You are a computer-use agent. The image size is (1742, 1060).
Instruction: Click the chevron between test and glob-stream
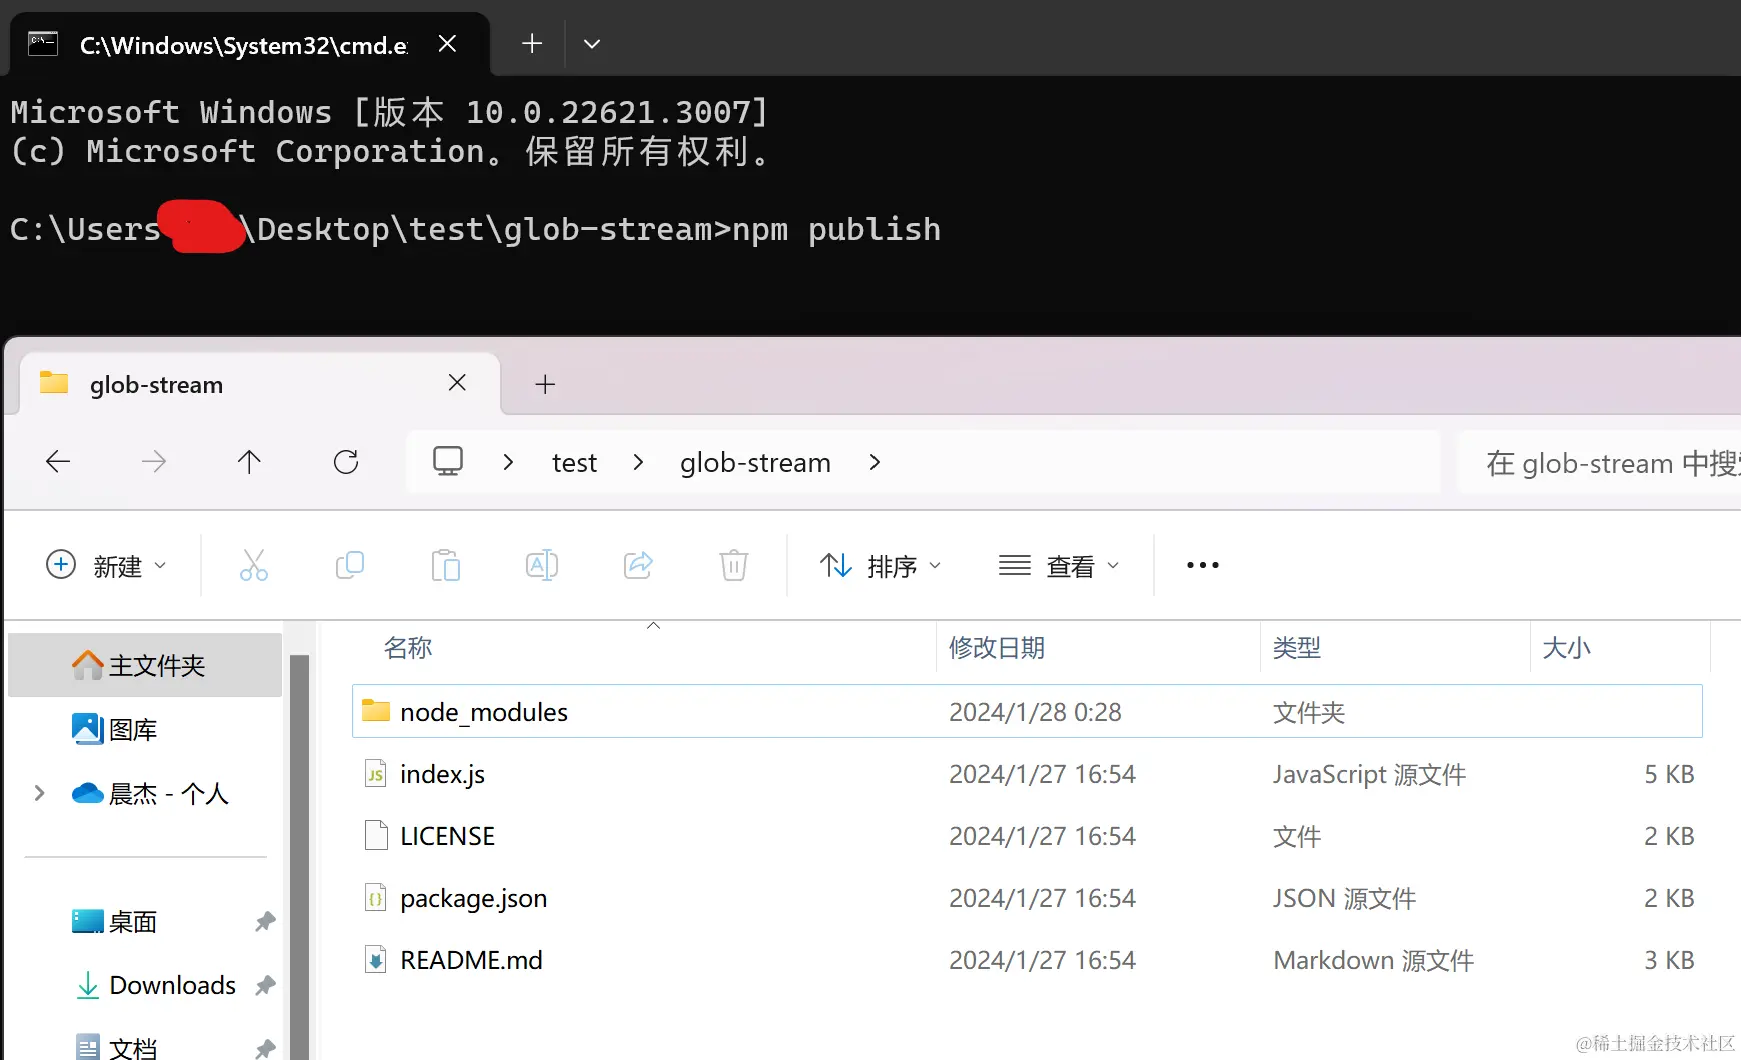click(x=638, y=462)
